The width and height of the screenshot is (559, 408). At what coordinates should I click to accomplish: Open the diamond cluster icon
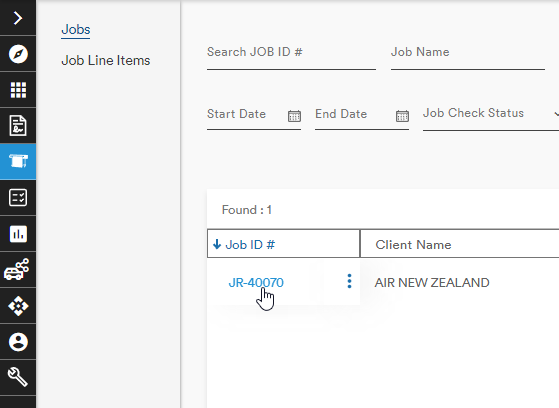click(x=18, y=306)
